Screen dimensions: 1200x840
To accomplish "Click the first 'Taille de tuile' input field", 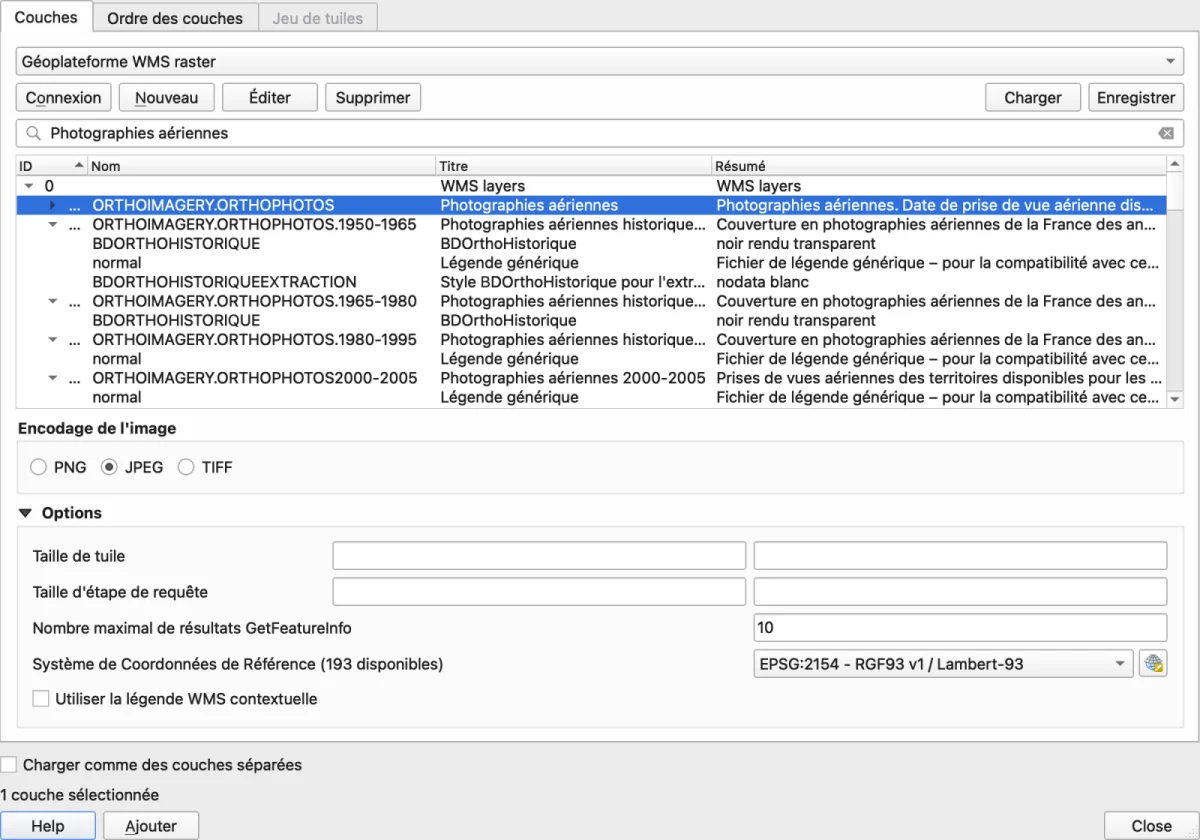I will [x=539, y=556].
